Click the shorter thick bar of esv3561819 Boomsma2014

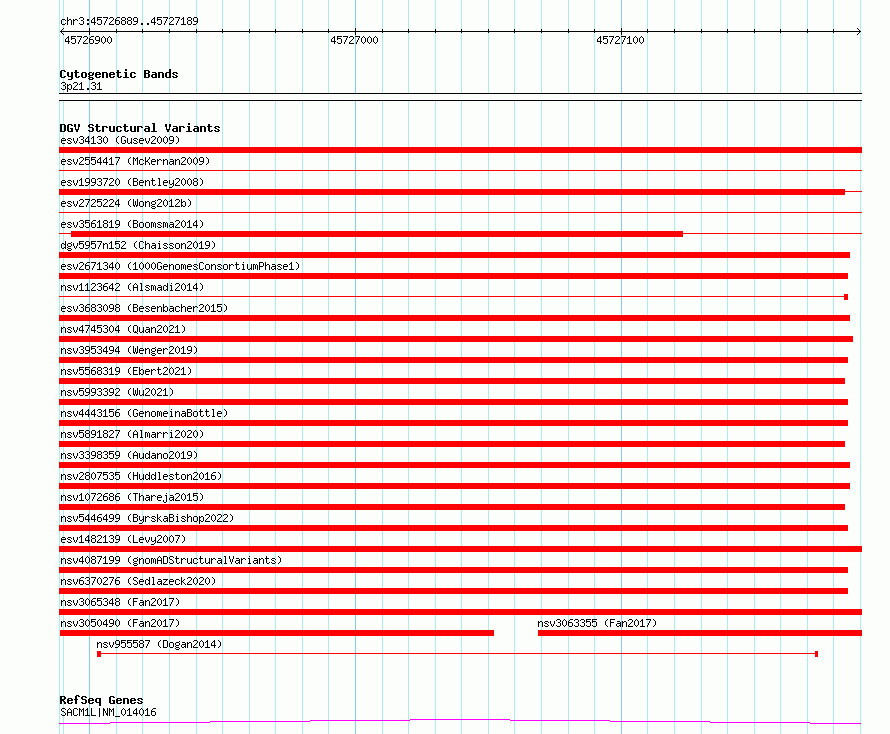point(377,234)
